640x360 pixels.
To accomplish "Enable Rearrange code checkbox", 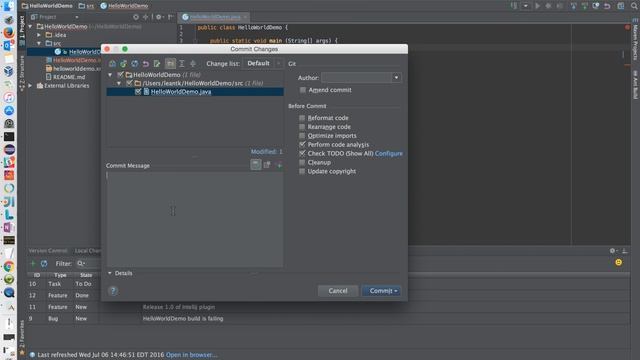I will coord(302,127).
